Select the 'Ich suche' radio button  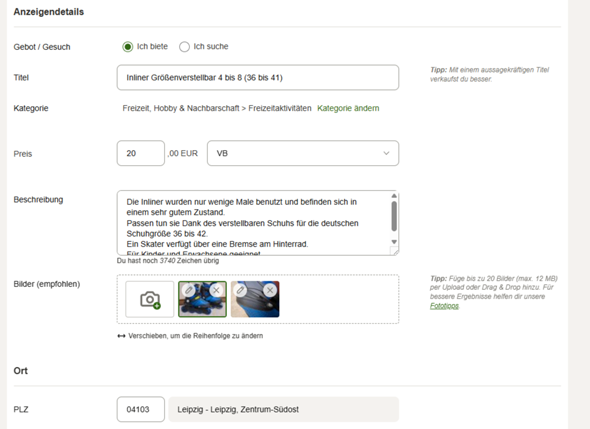click(x=184, y=47)
